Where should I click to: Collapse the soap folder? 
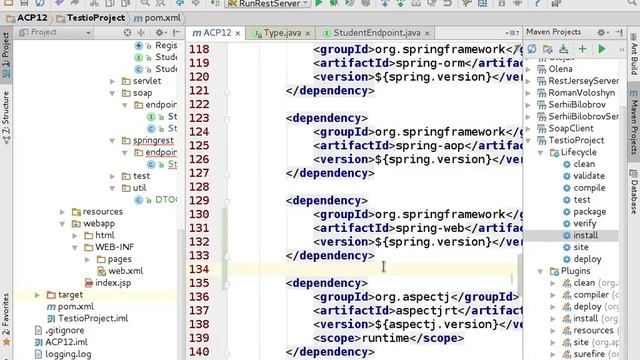112,93
